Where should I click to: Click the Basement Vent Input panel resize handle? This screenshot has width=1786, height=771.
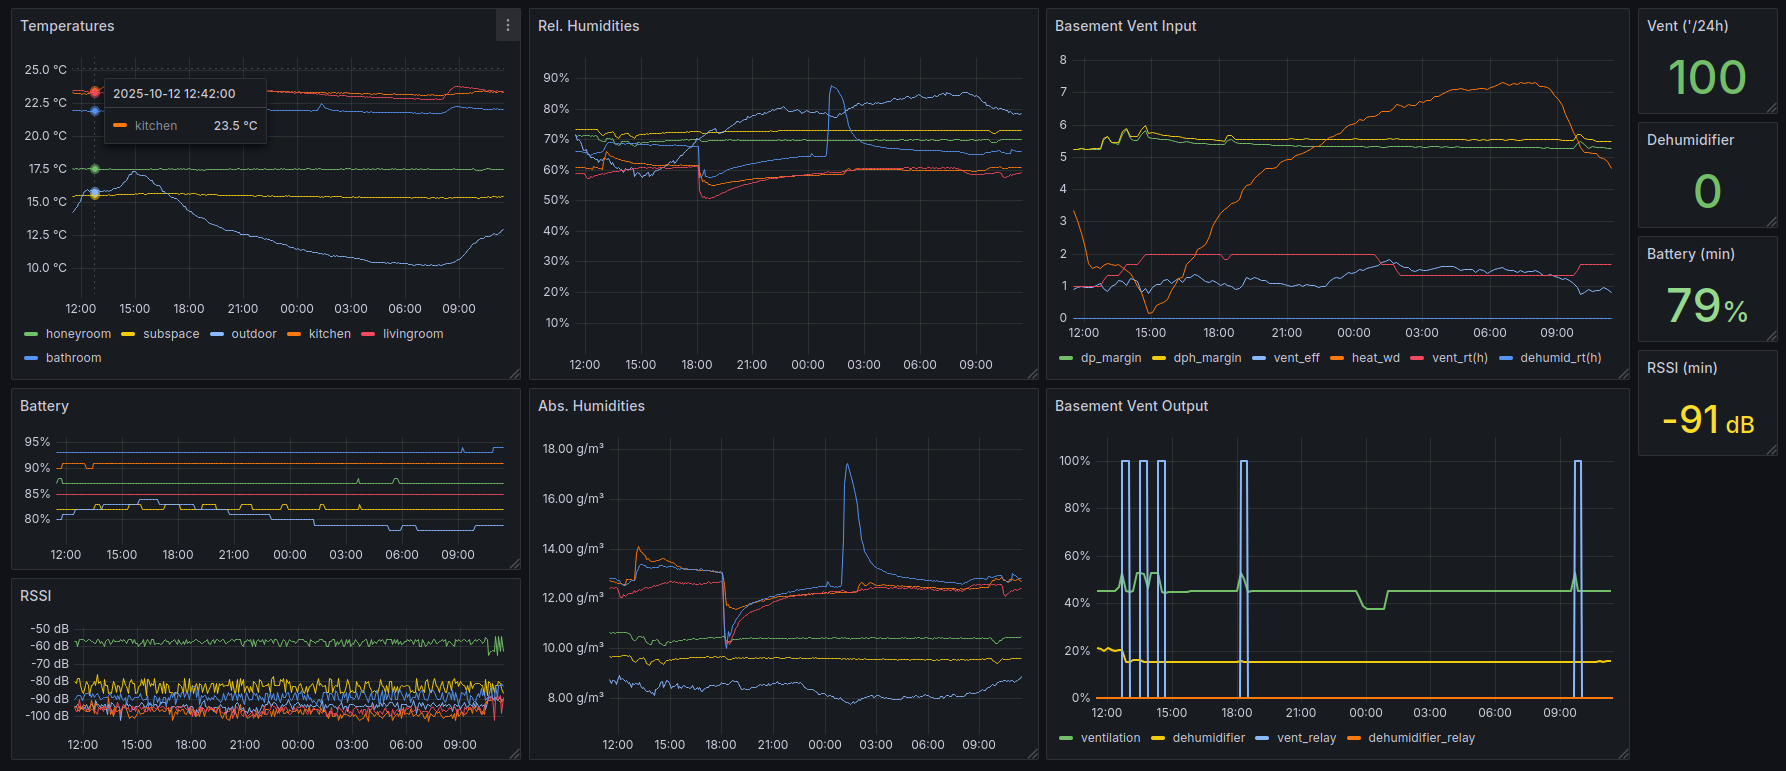coord(1623,373)
